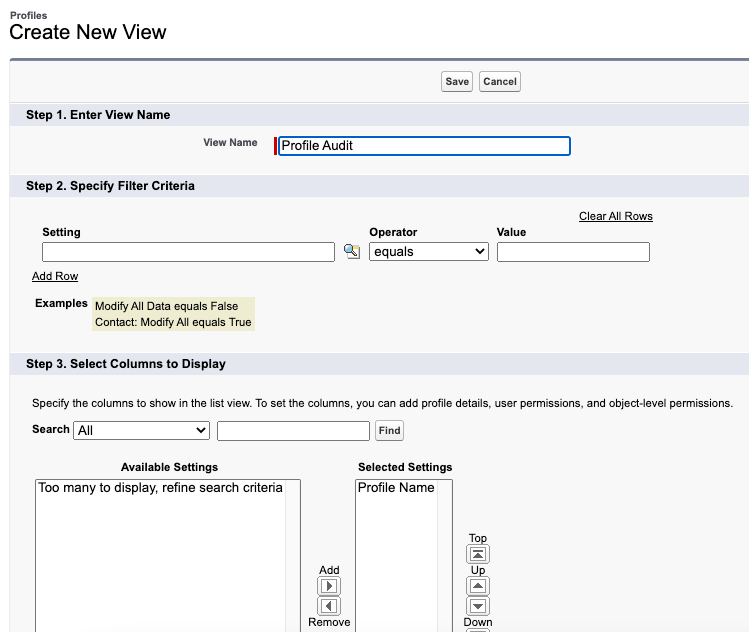
Task: Expand the Search dropdown set to All
Action: pyautogui.click(x=141, y=430)
